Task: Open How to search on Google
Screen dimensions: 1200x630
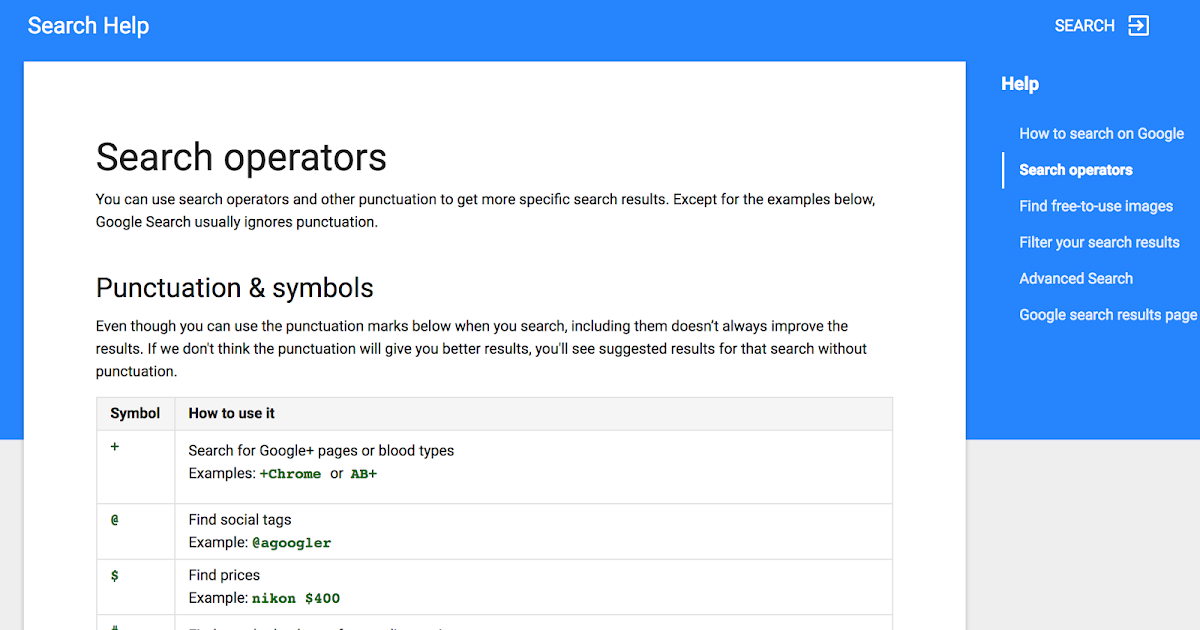Action: (x=1101, y=133)
